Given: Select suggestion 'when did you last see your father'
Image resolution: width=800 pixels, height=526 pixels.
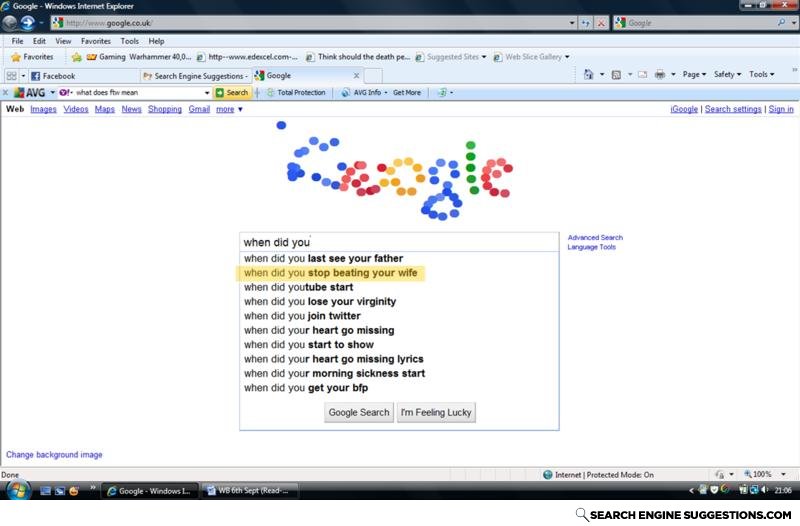Looking at the screenshot, I should pos(399,259).
